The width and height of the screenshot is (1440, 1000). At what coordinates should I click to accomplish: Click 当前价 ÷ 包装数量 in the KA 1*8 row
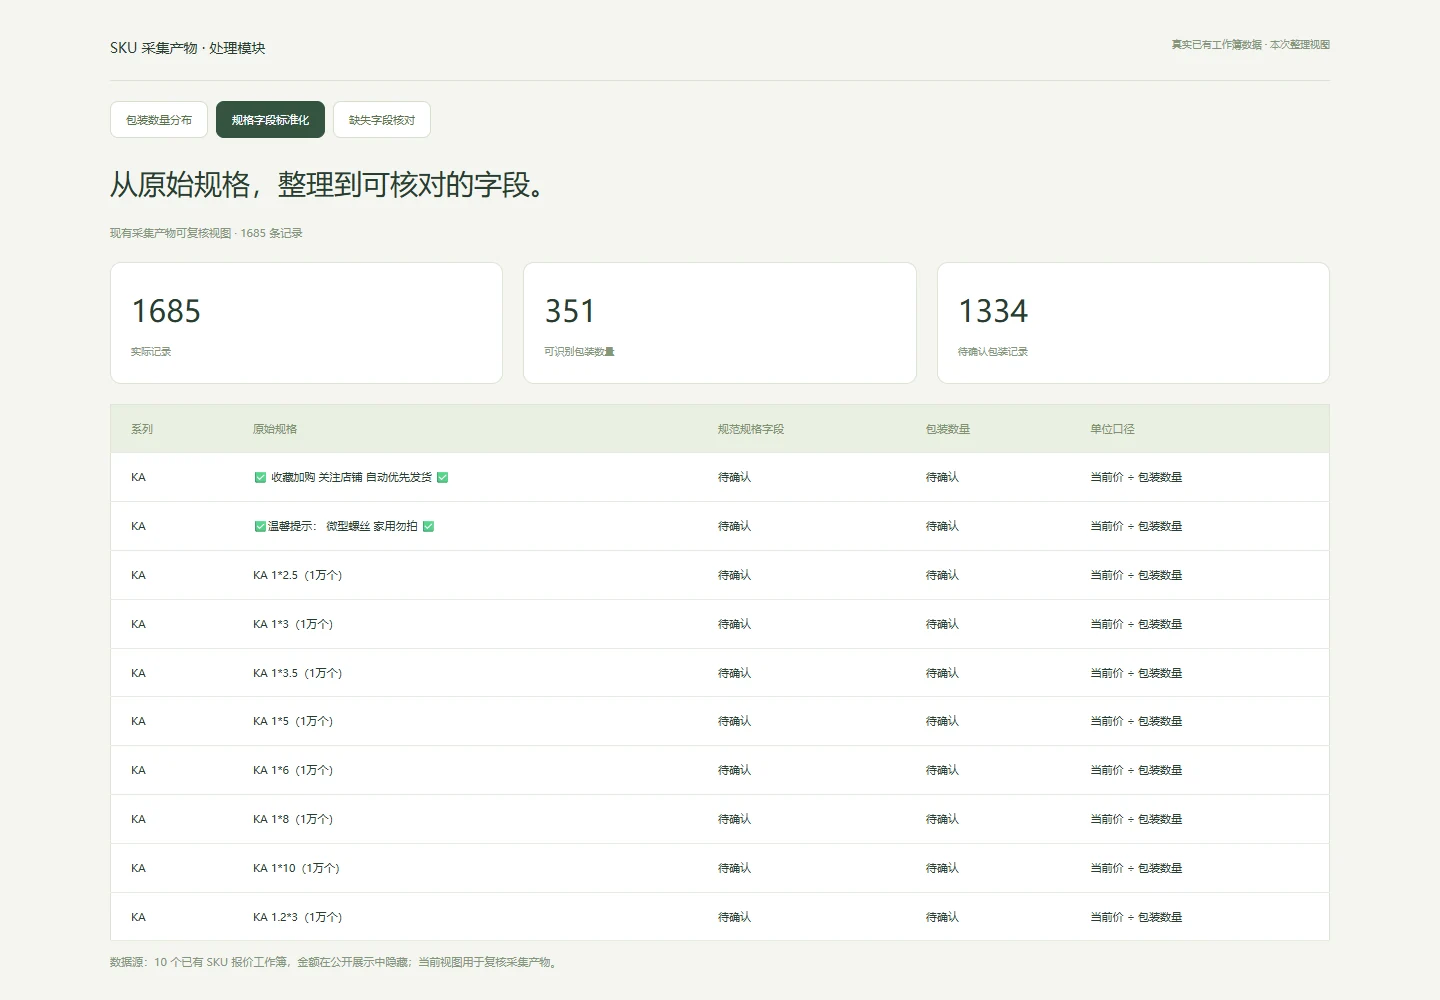tap(1136, 820)
